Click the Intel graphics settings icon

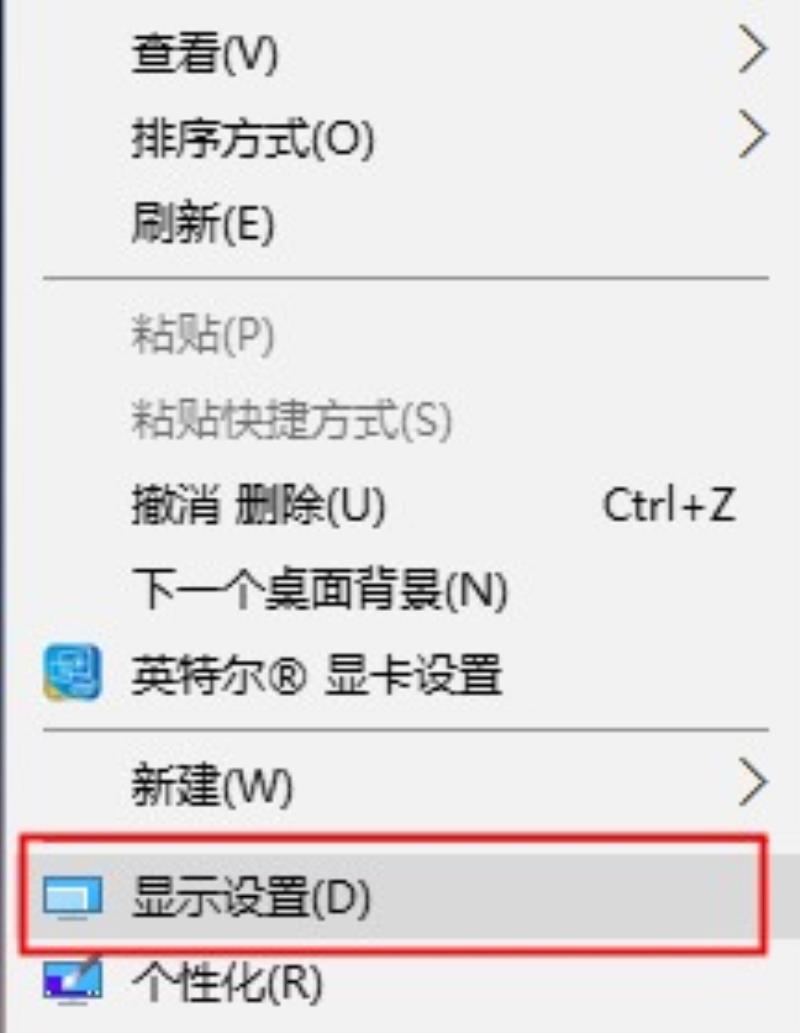pos(72,672)
